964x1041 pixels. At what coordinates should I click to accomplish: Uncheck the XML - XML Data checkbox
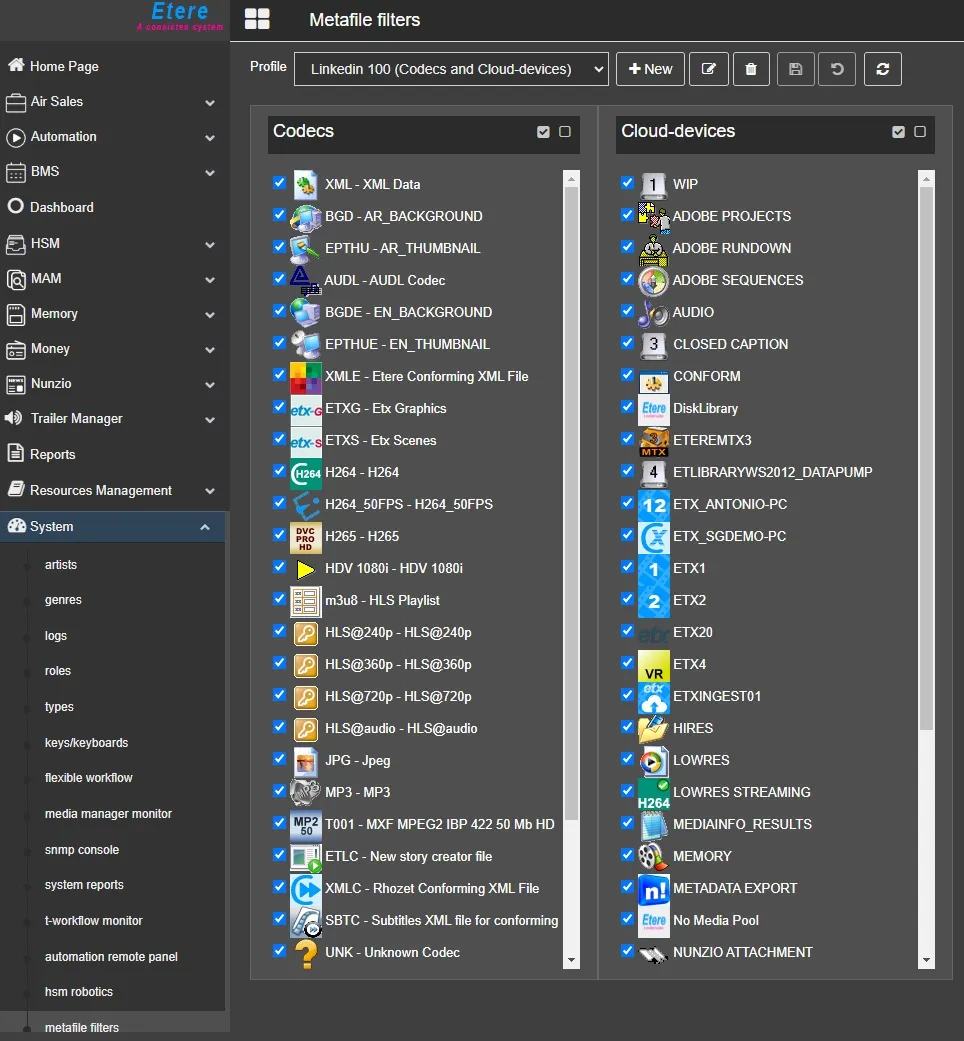[279, 183]
